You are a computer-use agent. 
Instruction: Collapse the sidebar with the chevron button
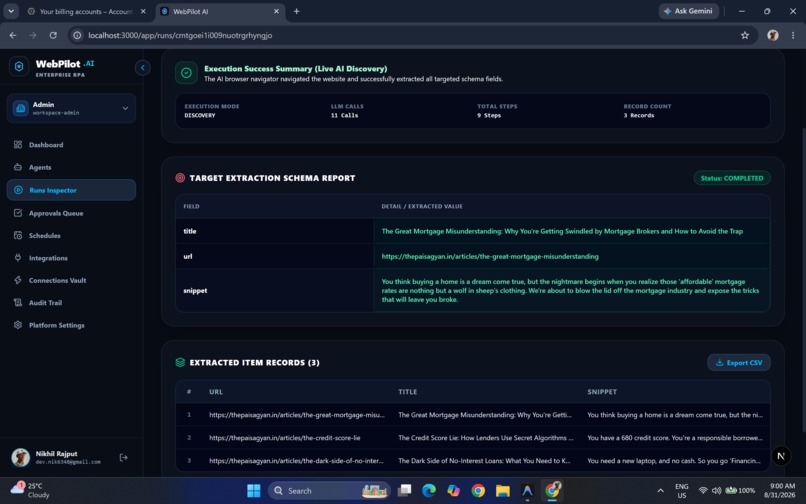142,67
